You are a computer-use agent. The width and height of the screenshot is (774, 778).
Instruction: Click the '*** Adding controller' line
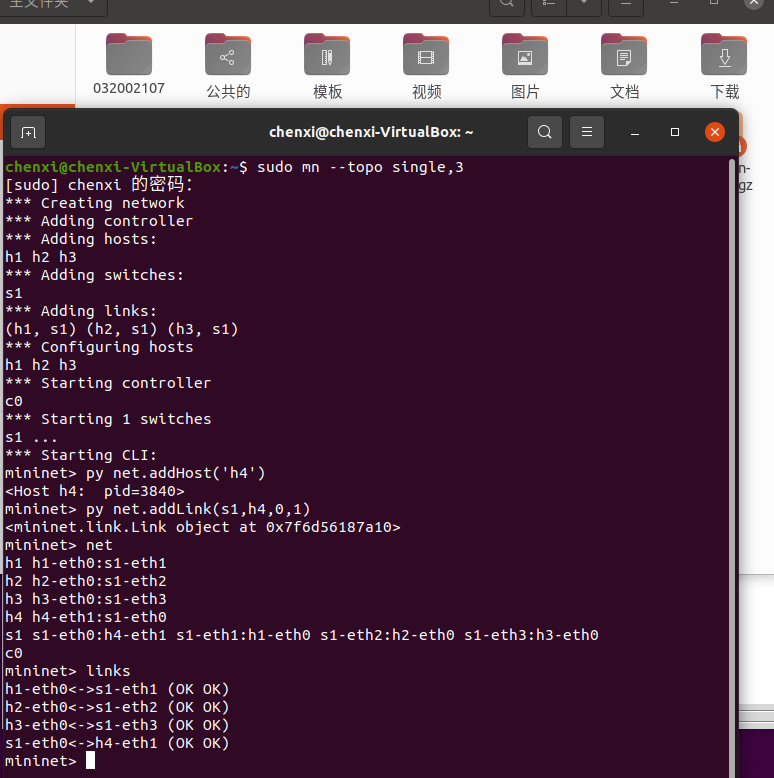point(99,221)
